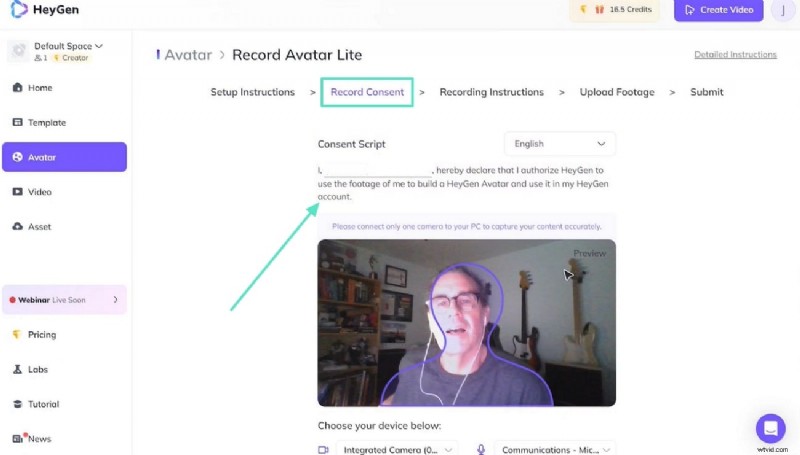
Task: Select the Record Consent step
Action: click(367, 92)
